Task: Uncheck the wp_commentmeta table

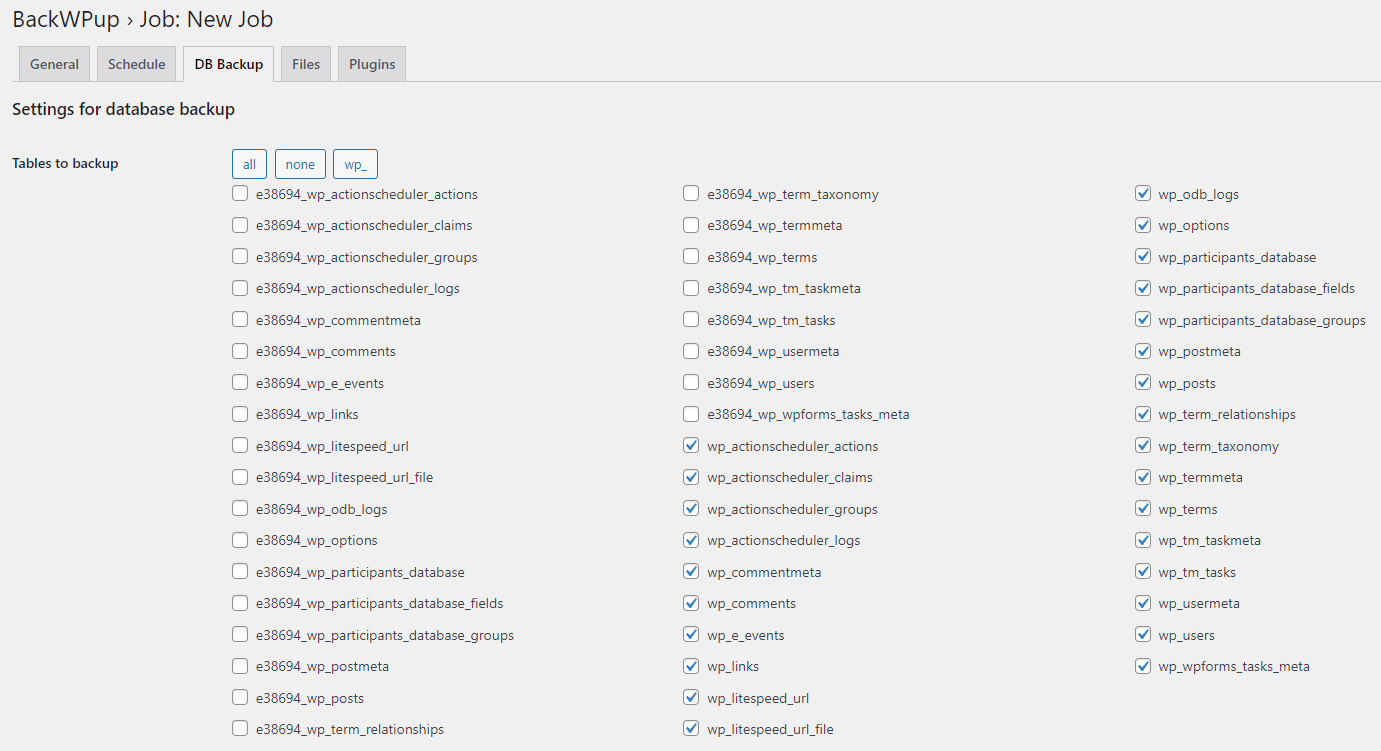Action: (691, 571)
